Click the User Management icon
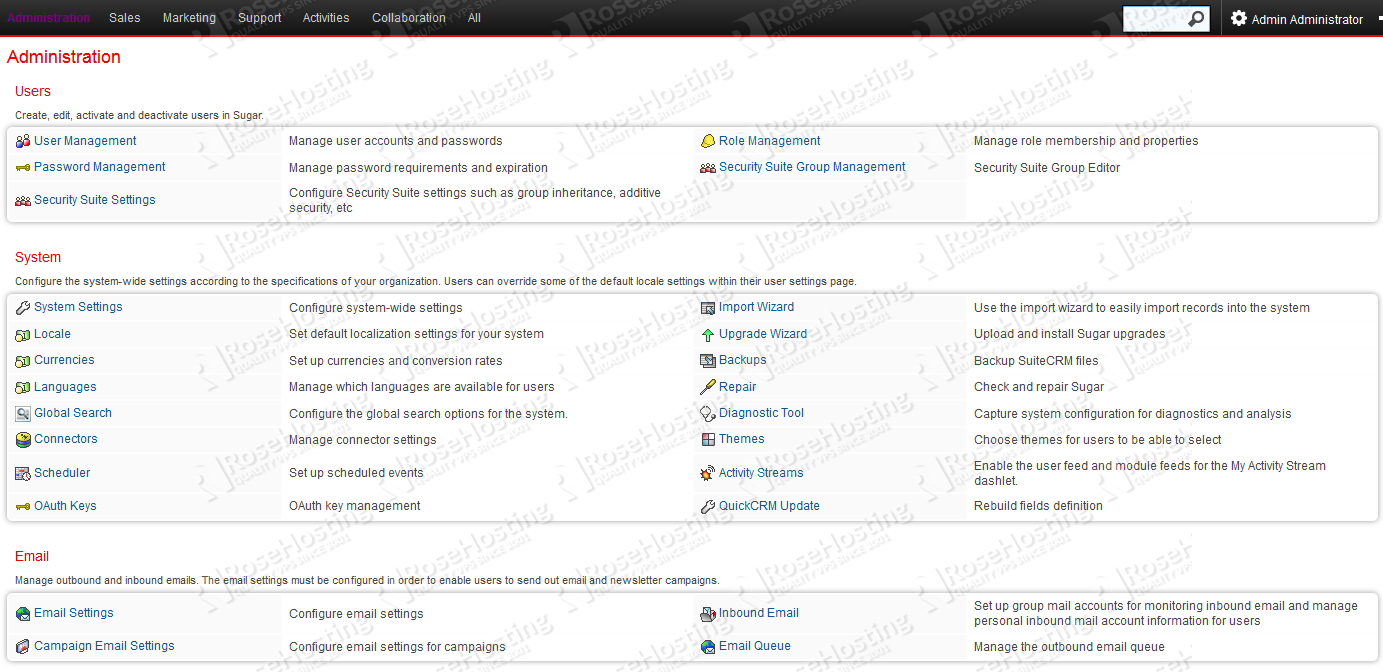The image size is (1383, 672). [23, 141]
